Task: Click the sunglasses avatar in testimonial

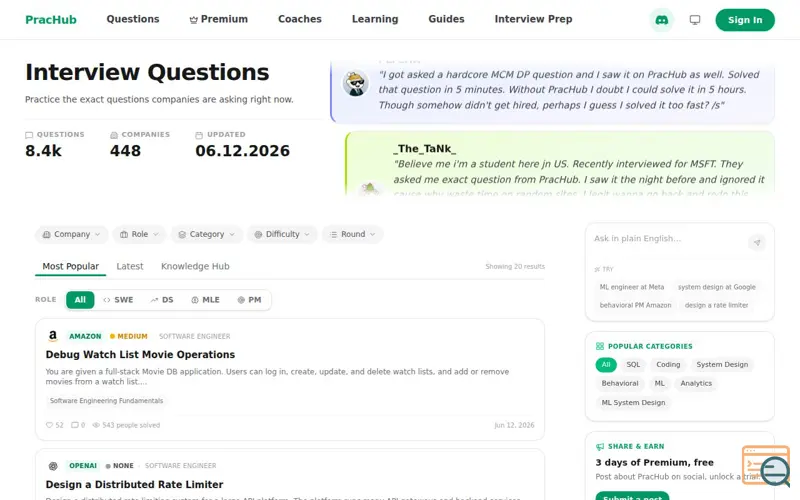Action: 355,84
